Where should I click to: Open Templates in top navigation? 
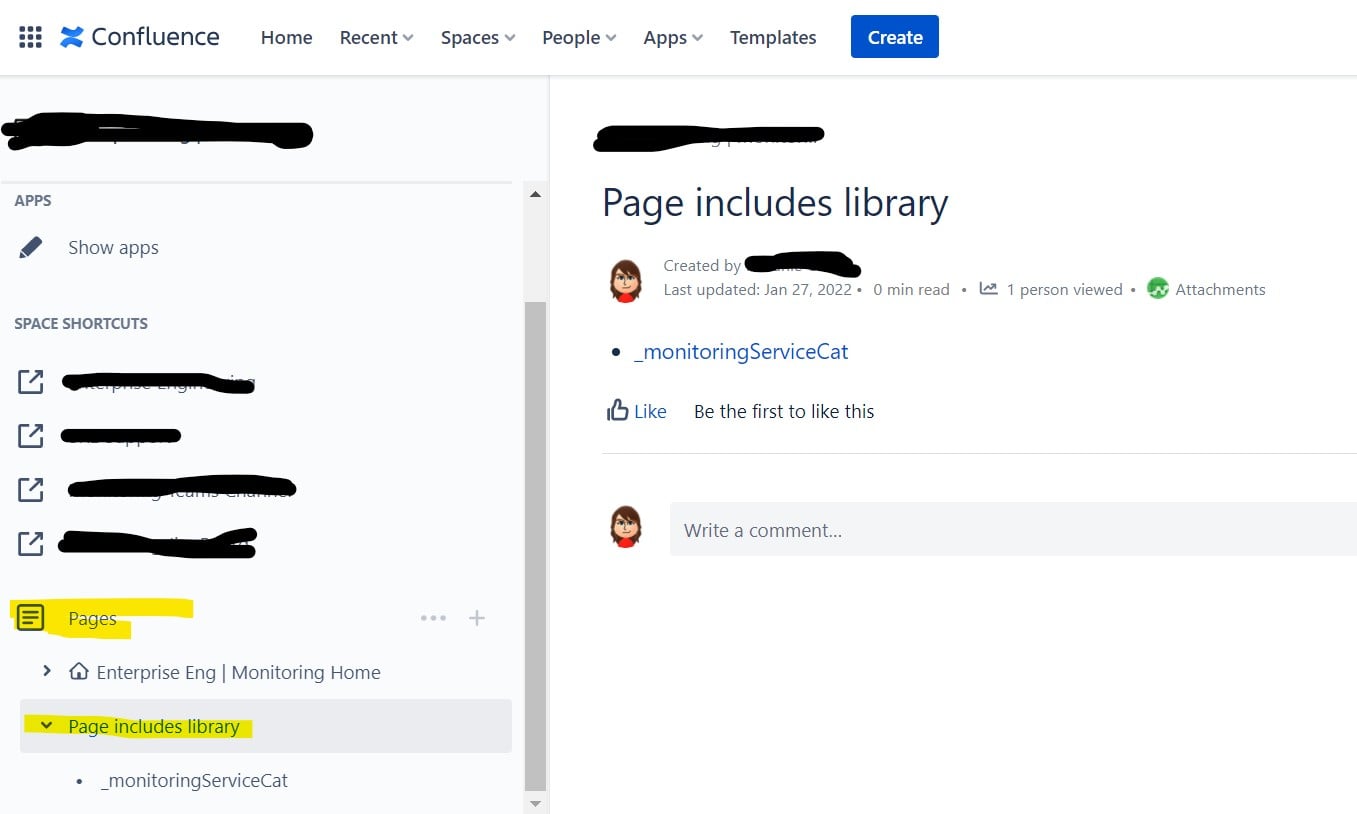pyautogui.click(x=773, y=37)
